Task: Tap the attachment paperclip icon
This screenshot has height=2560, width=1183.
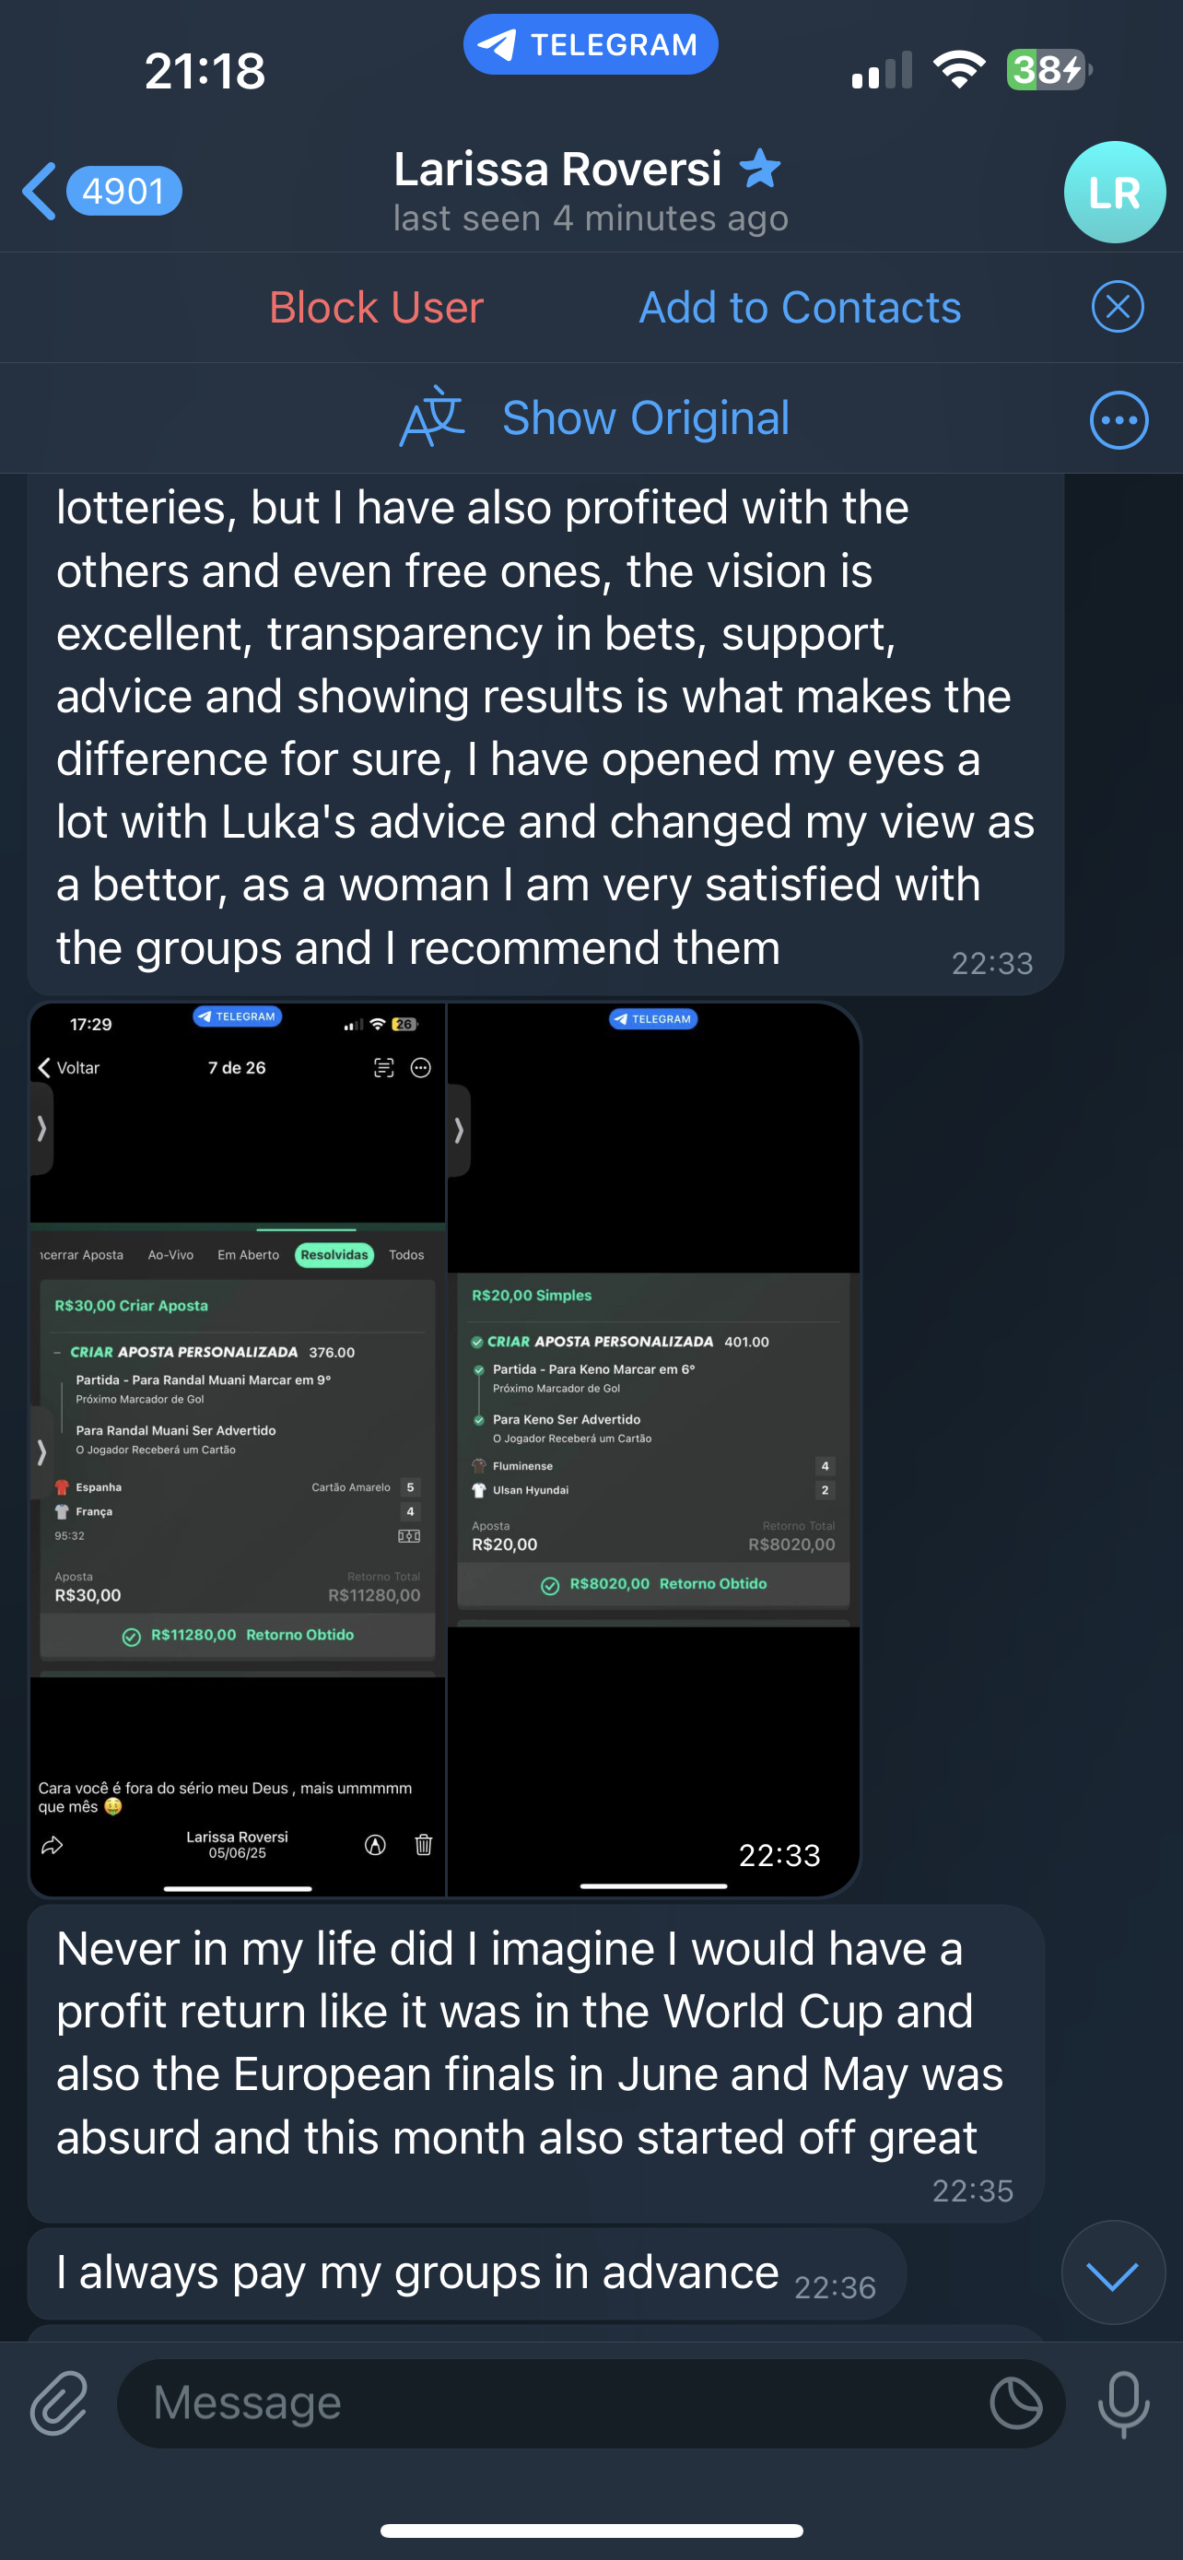Action: 59,2402
